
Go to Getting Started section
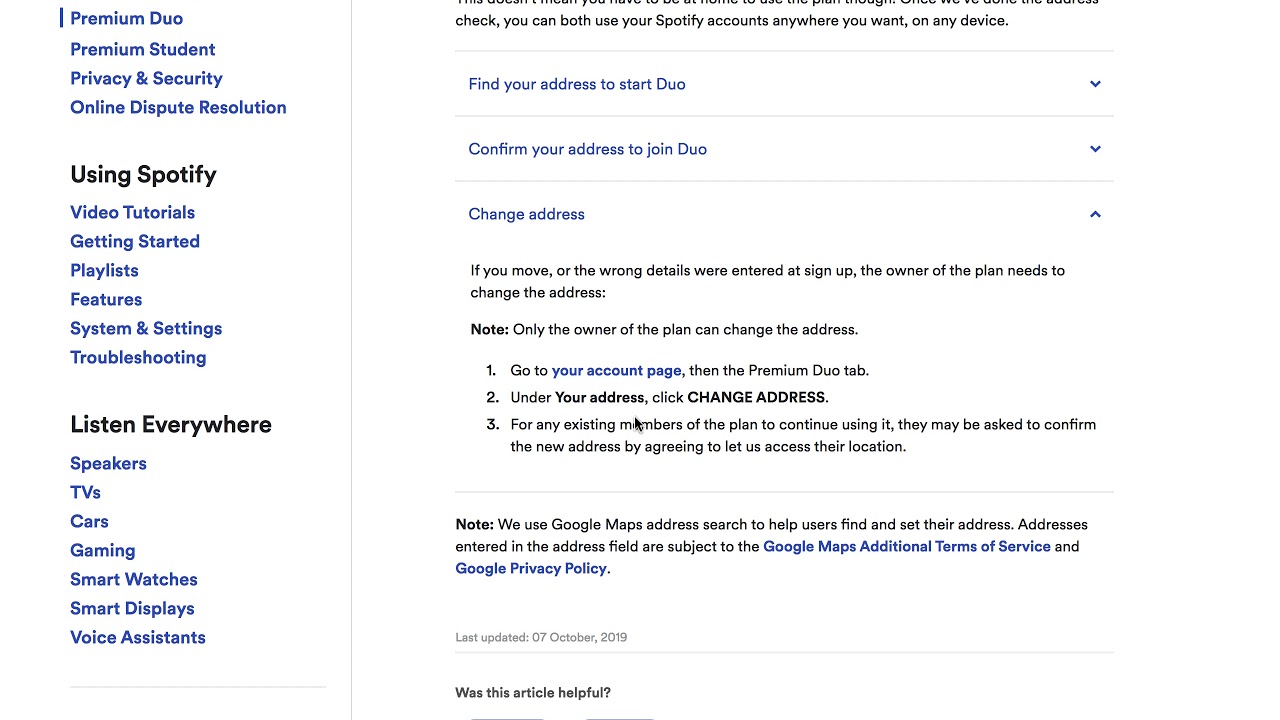(135, 241)
